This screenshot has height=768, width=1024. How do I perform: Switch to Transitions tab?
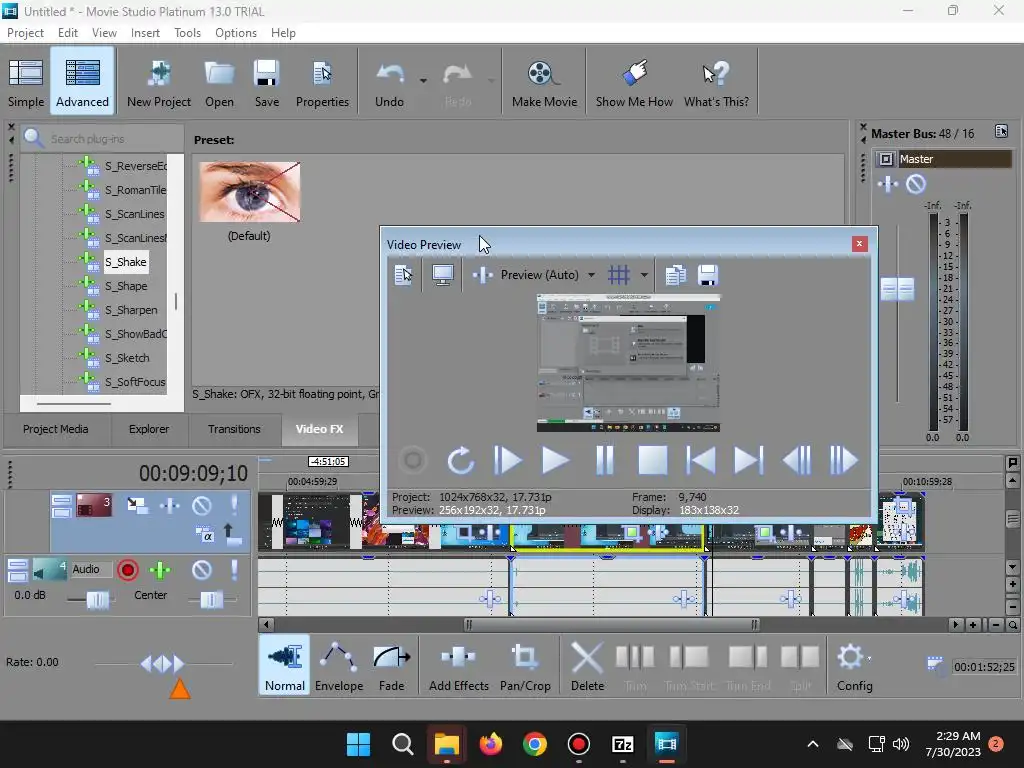(x=234, y=429)
